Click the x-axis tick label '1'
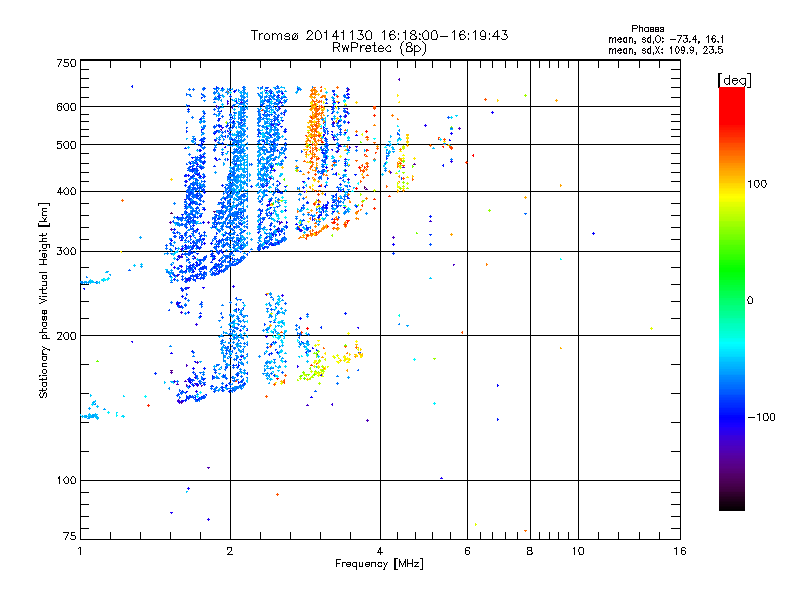 point(80,551)
